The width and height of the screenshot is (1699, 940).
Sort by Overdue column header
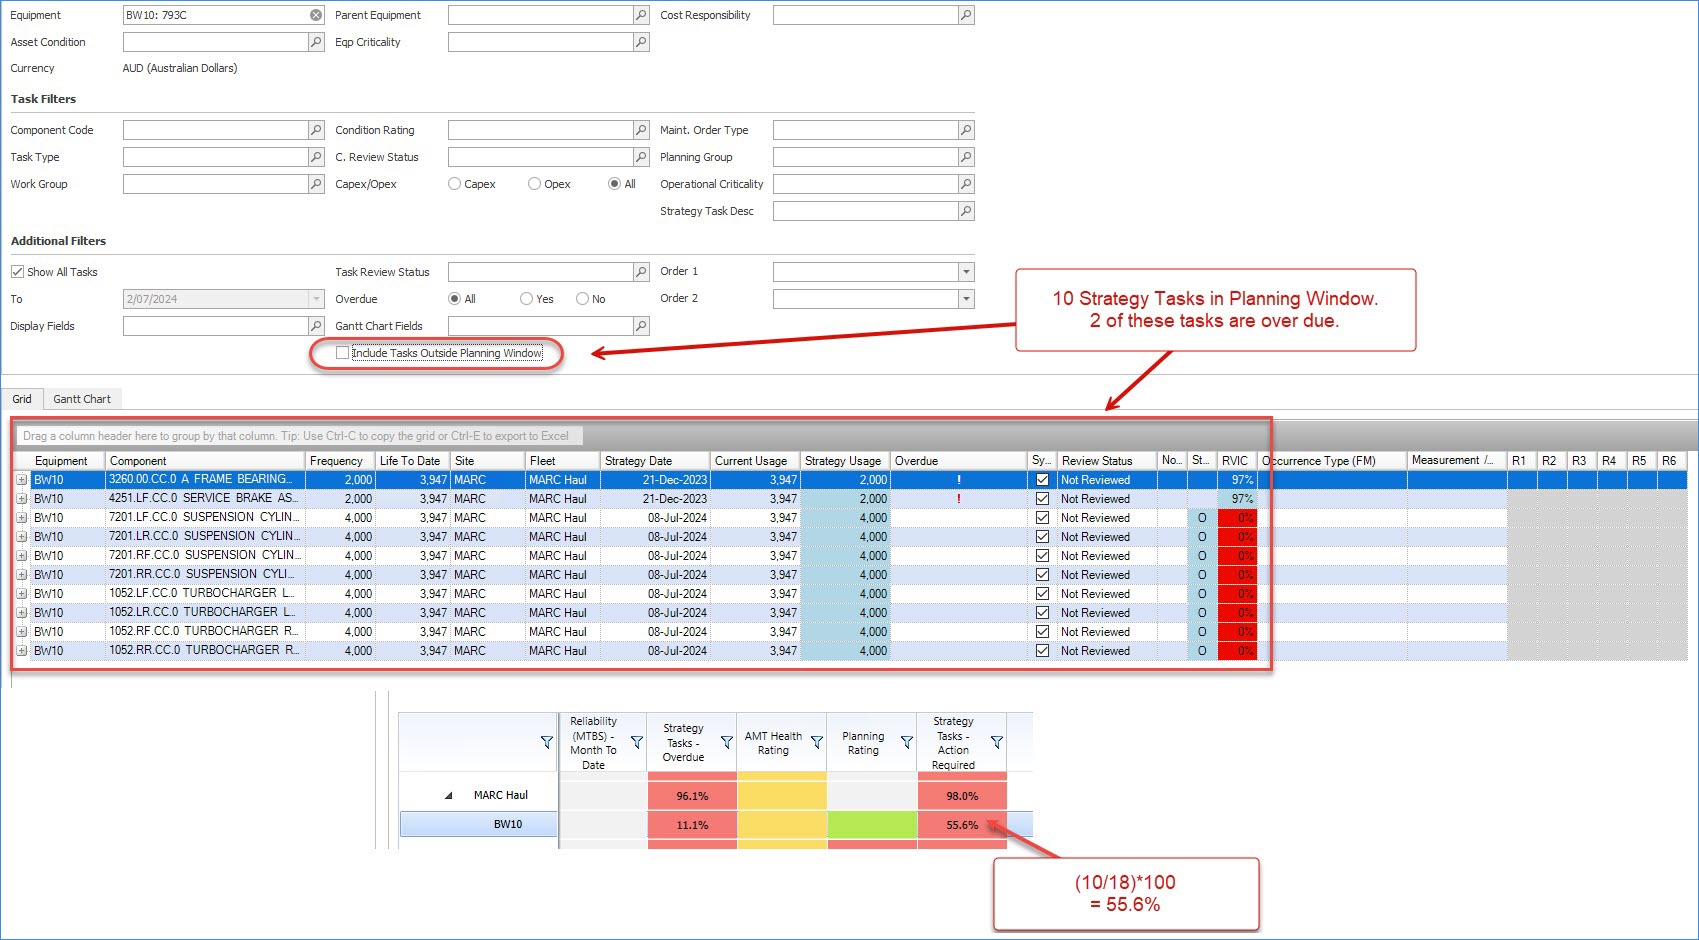(x=958, y=461)
